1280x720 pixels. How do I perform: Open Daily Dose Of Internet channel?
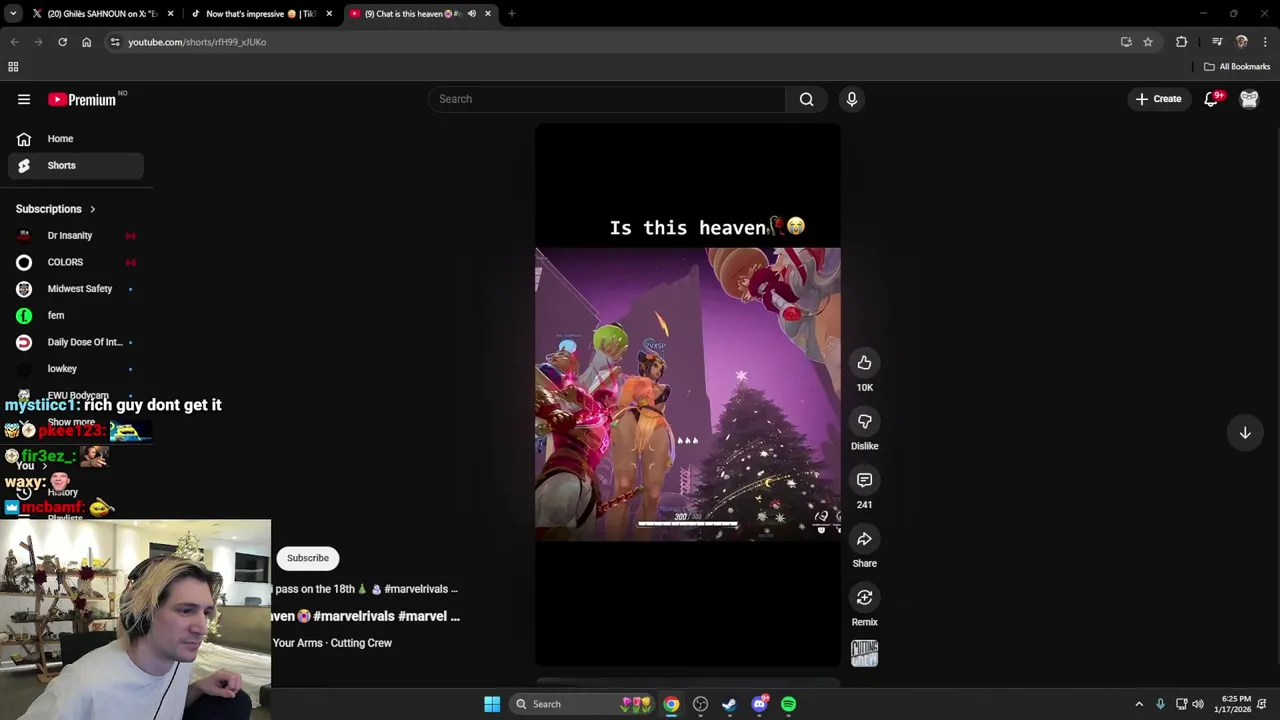(76, 342)
